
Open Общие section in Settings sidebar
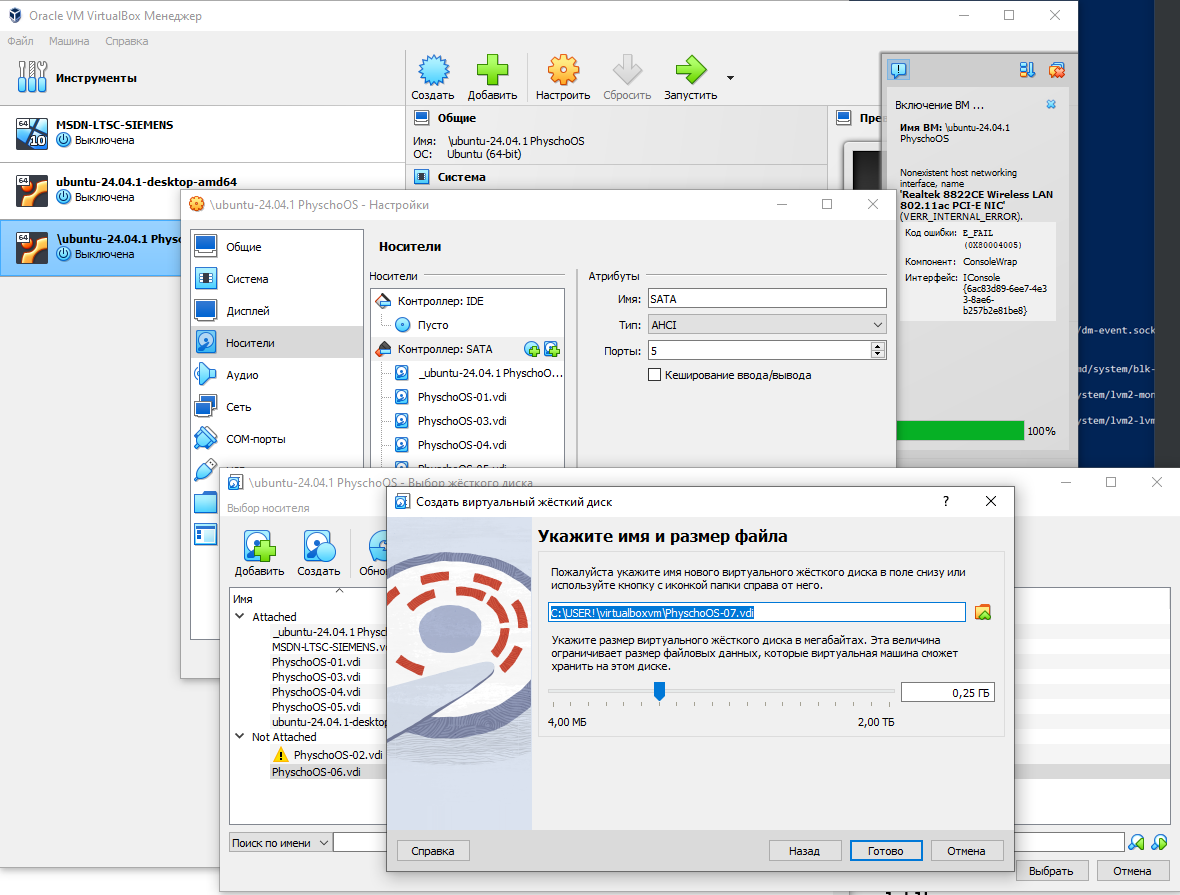[277, 247]
